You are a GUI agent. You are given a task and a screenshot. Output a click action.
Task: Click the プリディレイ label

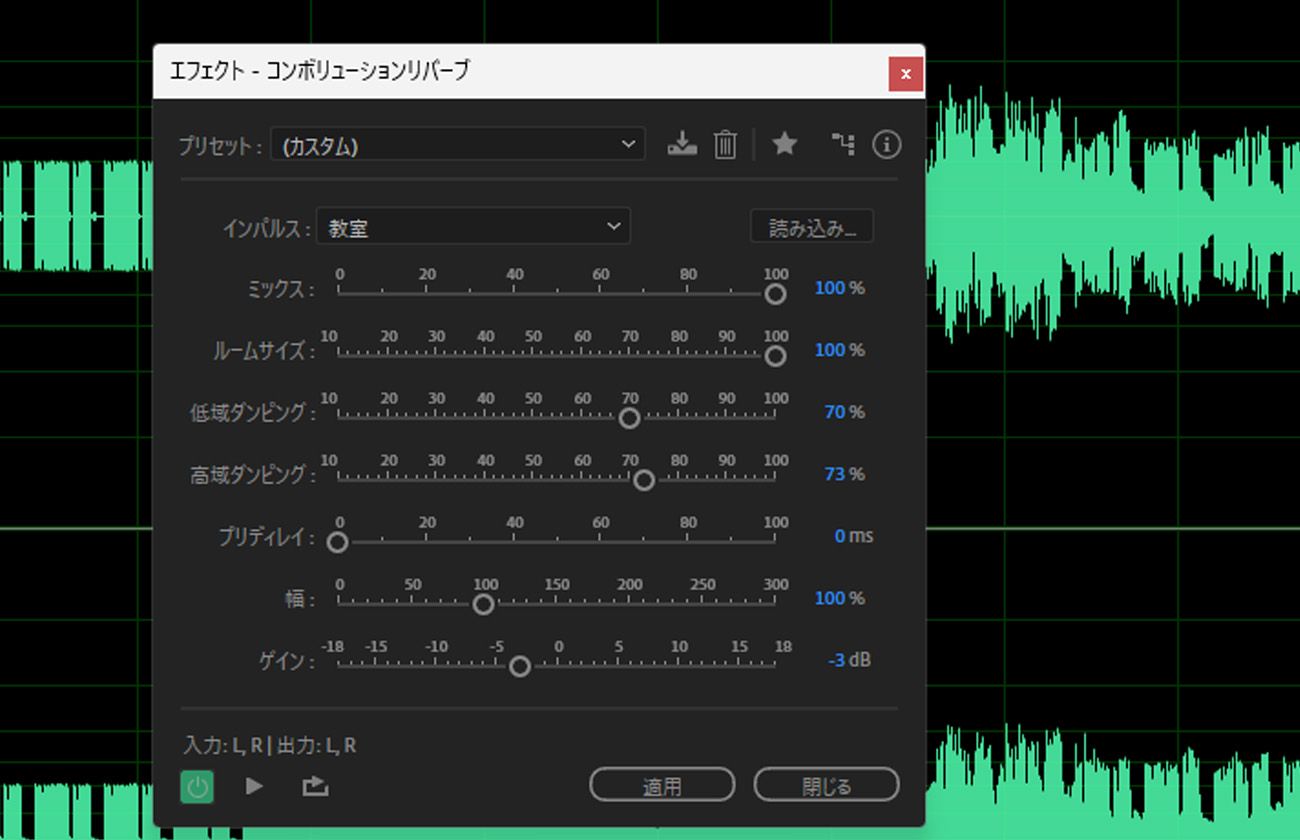267,537
